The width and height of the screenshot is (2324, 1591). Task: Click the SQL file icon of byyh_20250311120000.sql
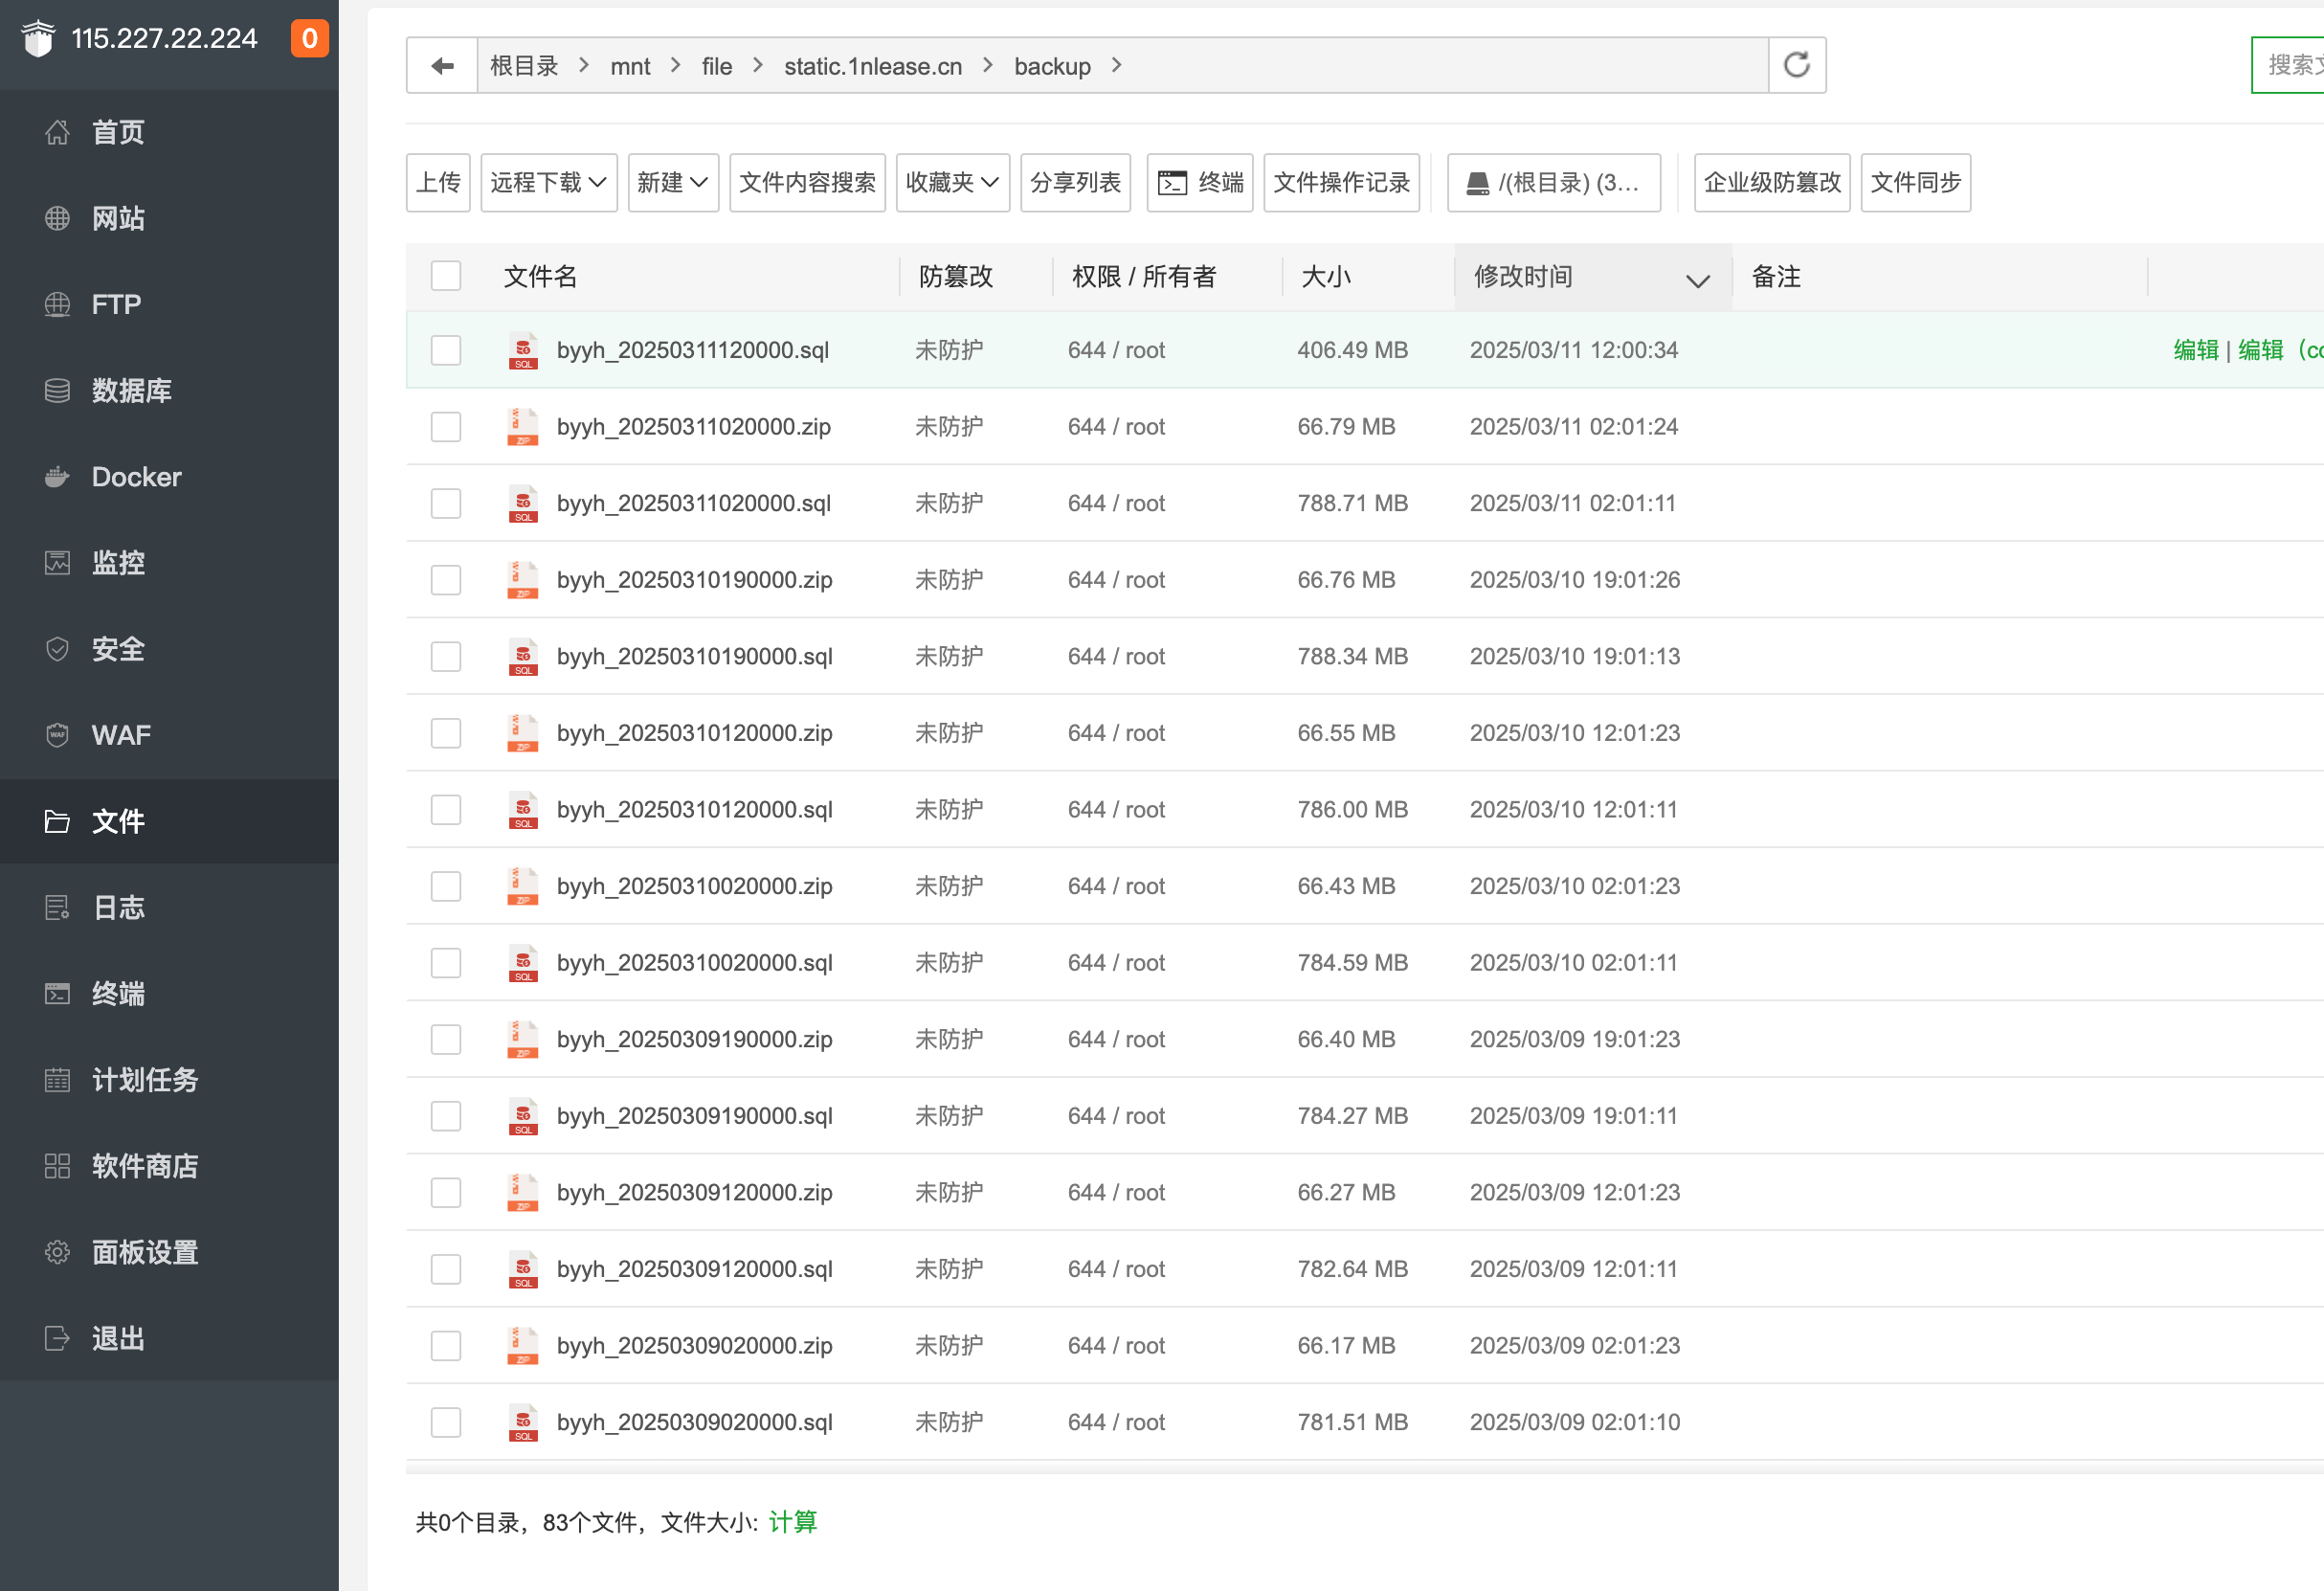[x=523, y=350]
